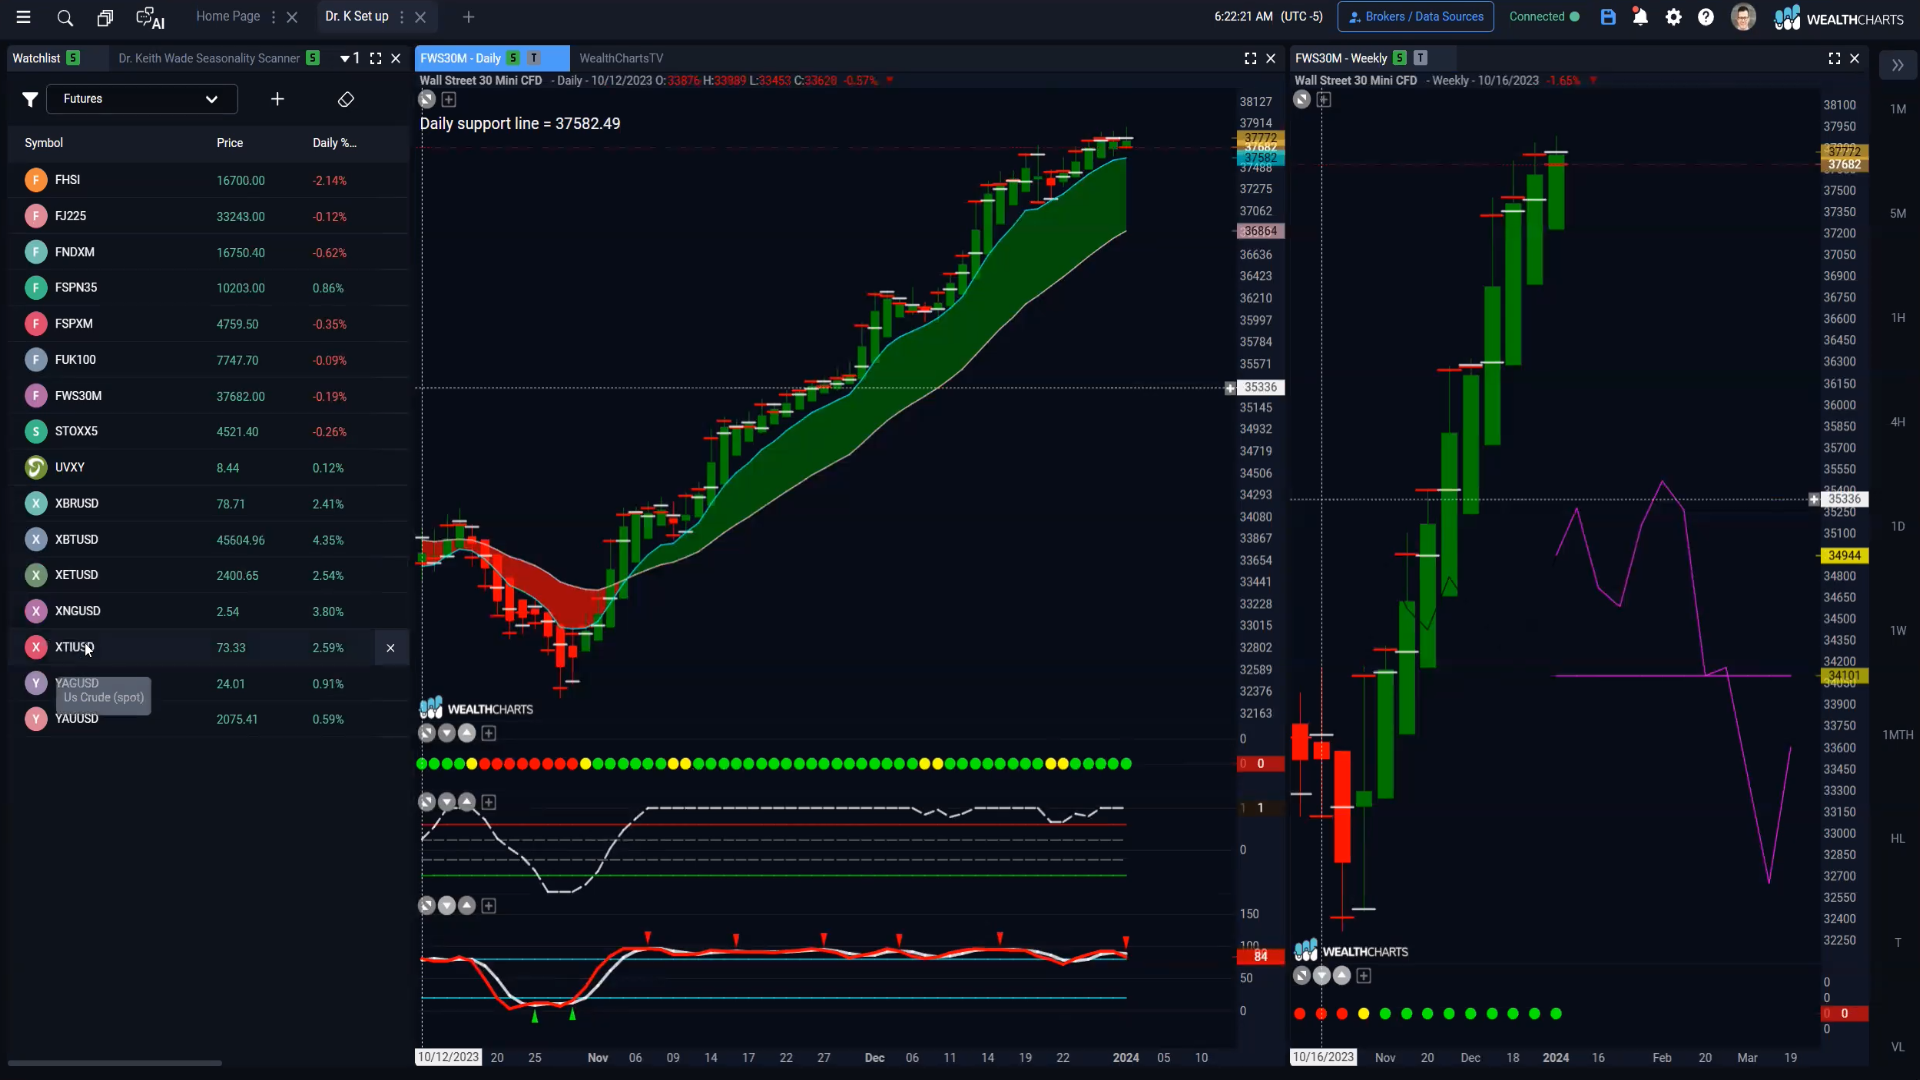Toggle visibility of bottom oscillator pane
The image size is (1920, 1080).
pyautogui.click(x=427, y=905)
